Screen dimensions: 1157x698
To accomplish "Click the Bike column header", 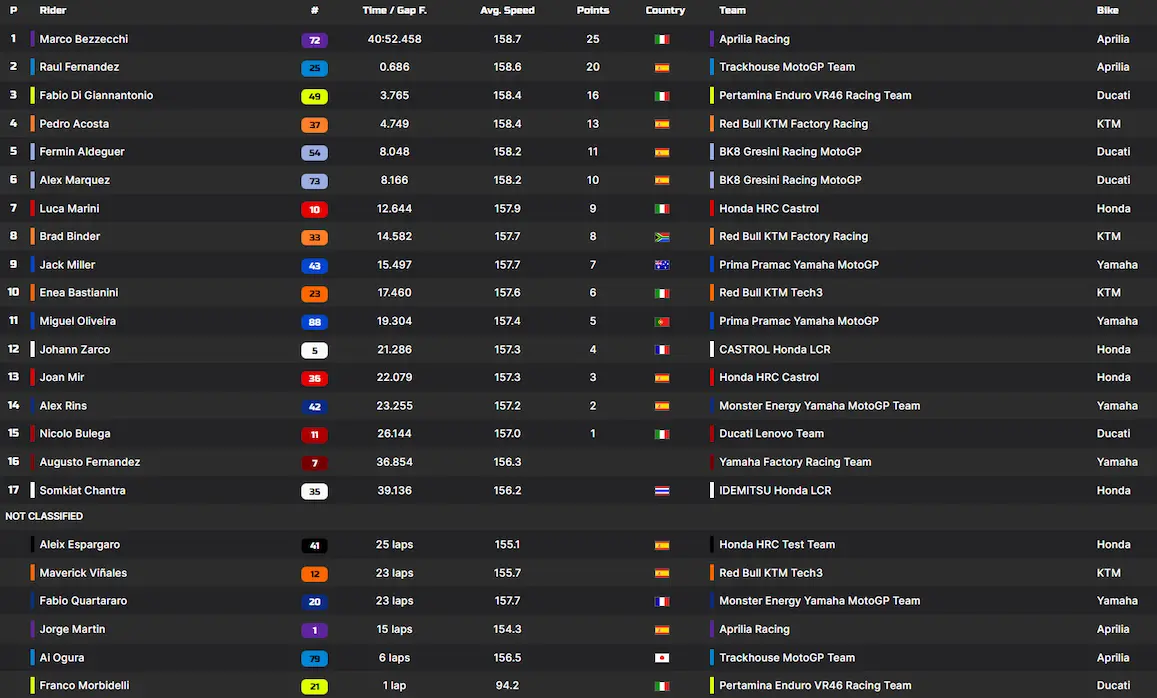I will pos(1108,11).
